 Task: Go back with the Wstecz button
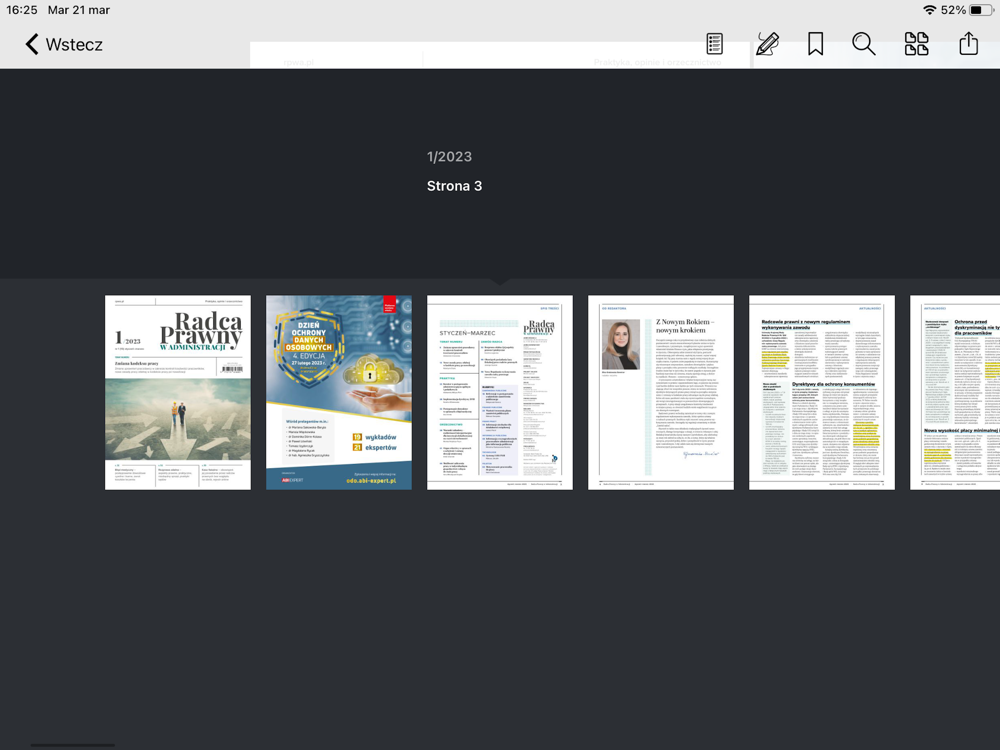point(64,45)
